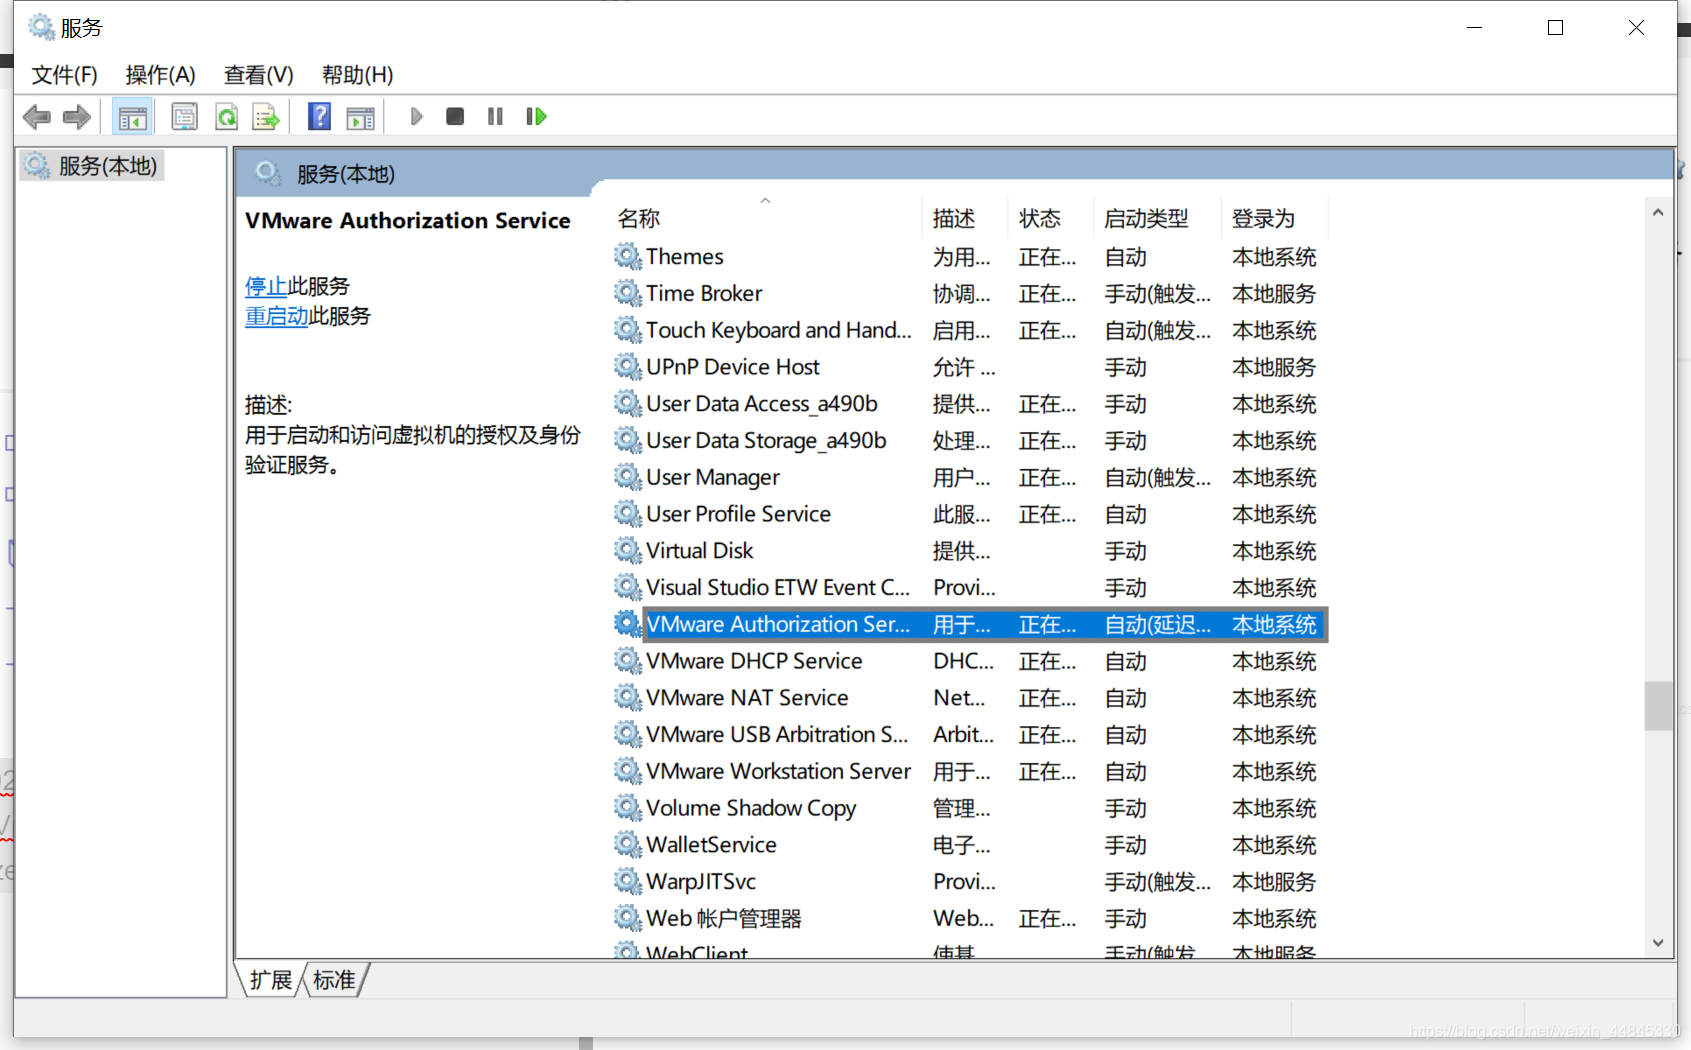Viewport: 1691px width, 1050px height.
Task: Select the WalletService row
Action: 970,845
